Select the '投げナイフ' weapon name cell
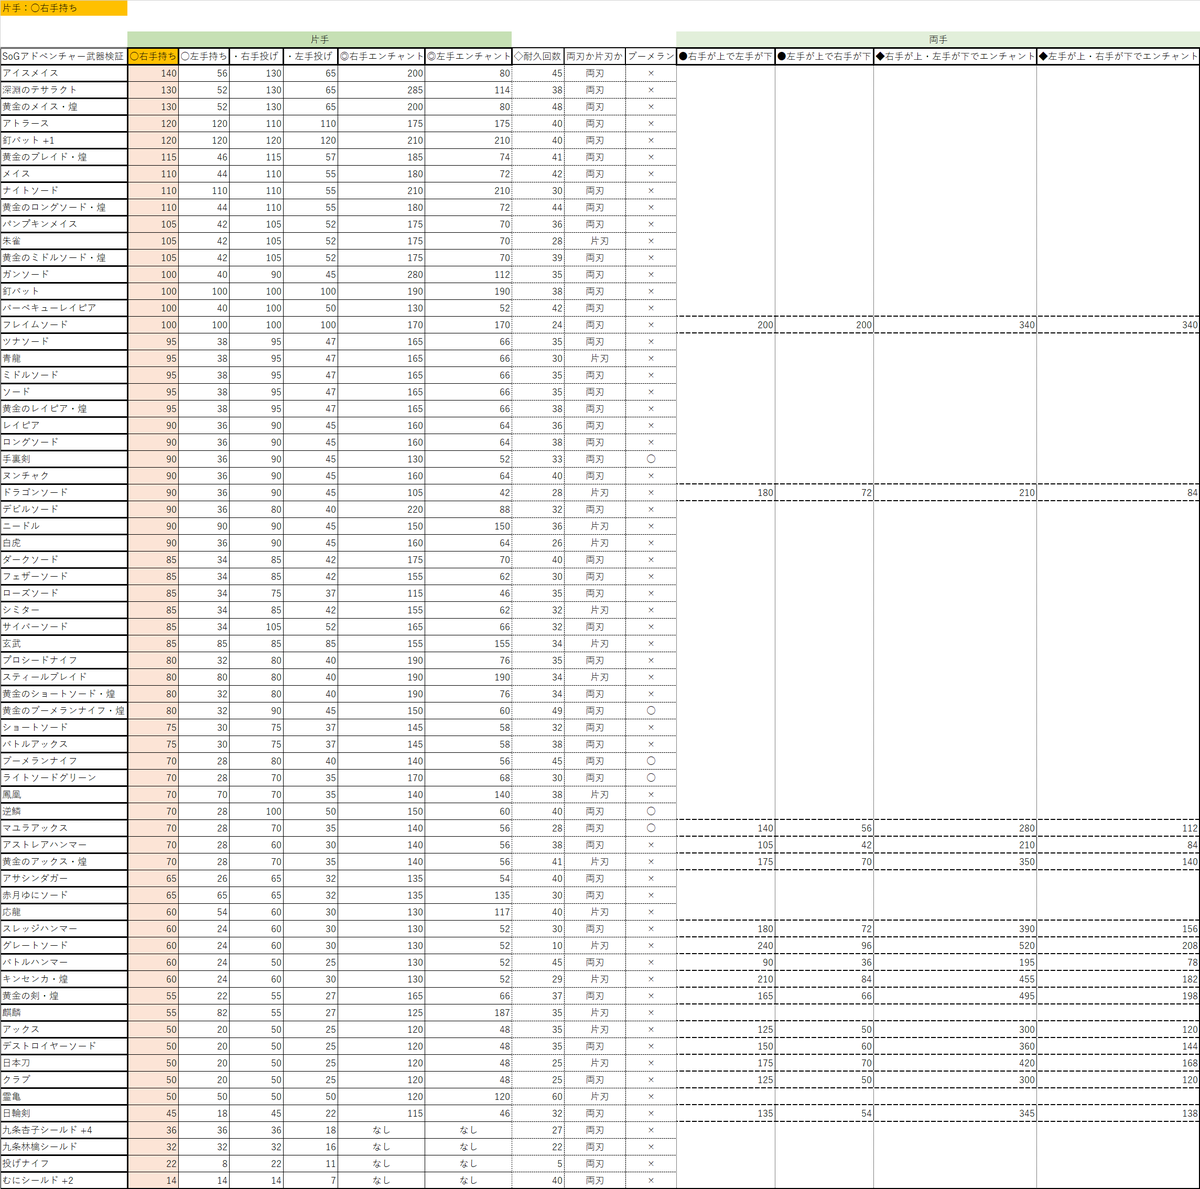This screenshot has width=1200, height=1189. coord(64,1163)
